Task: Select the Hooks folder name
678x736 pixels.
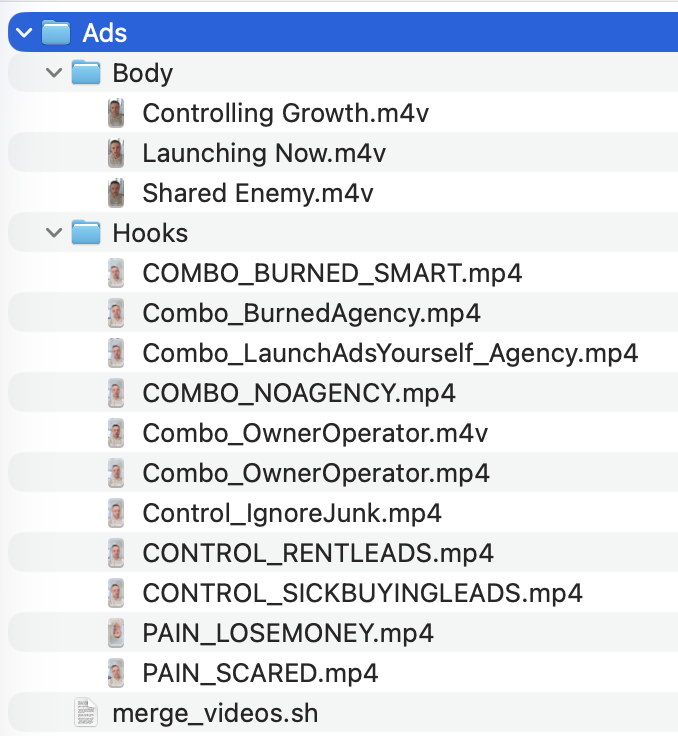Action: click(x=150, y=233)
